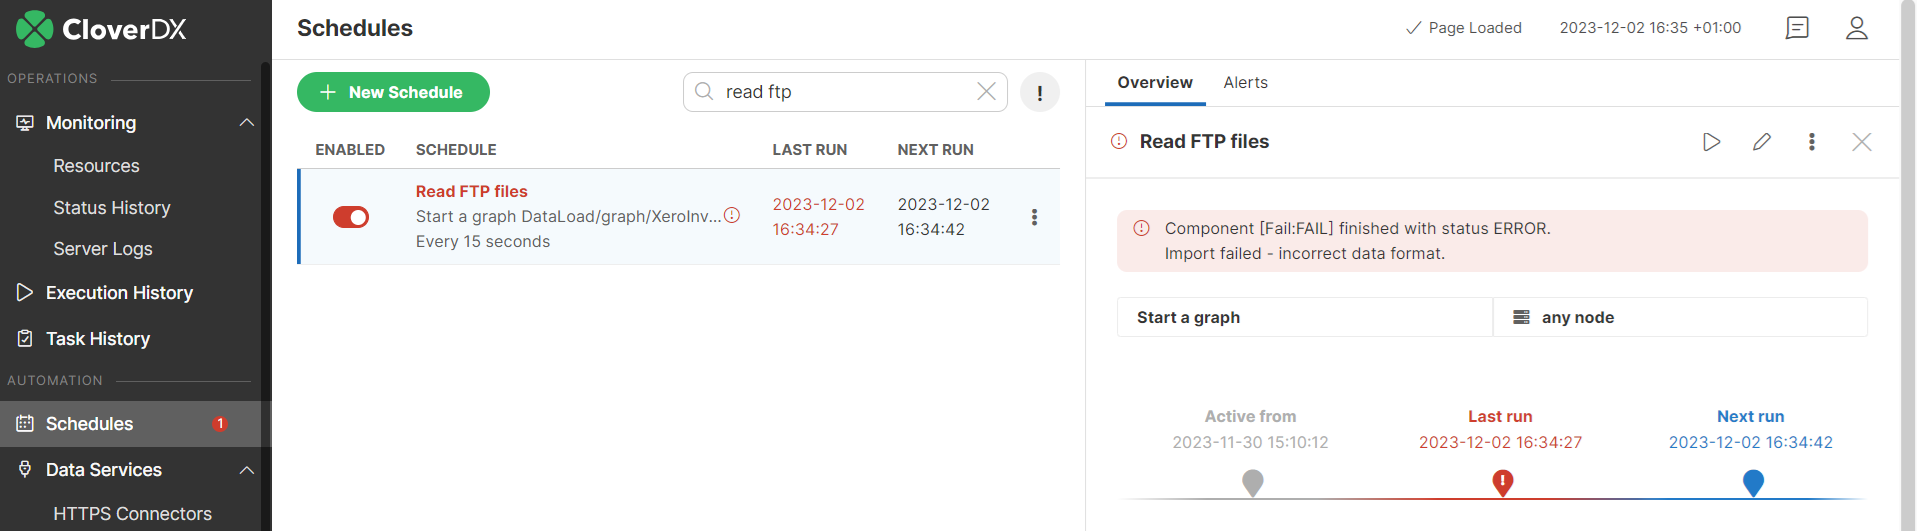Close the Read FTP files detail panel
Image resolution: width=1917 pixels, height=531 pixels.
(1861, 142)
